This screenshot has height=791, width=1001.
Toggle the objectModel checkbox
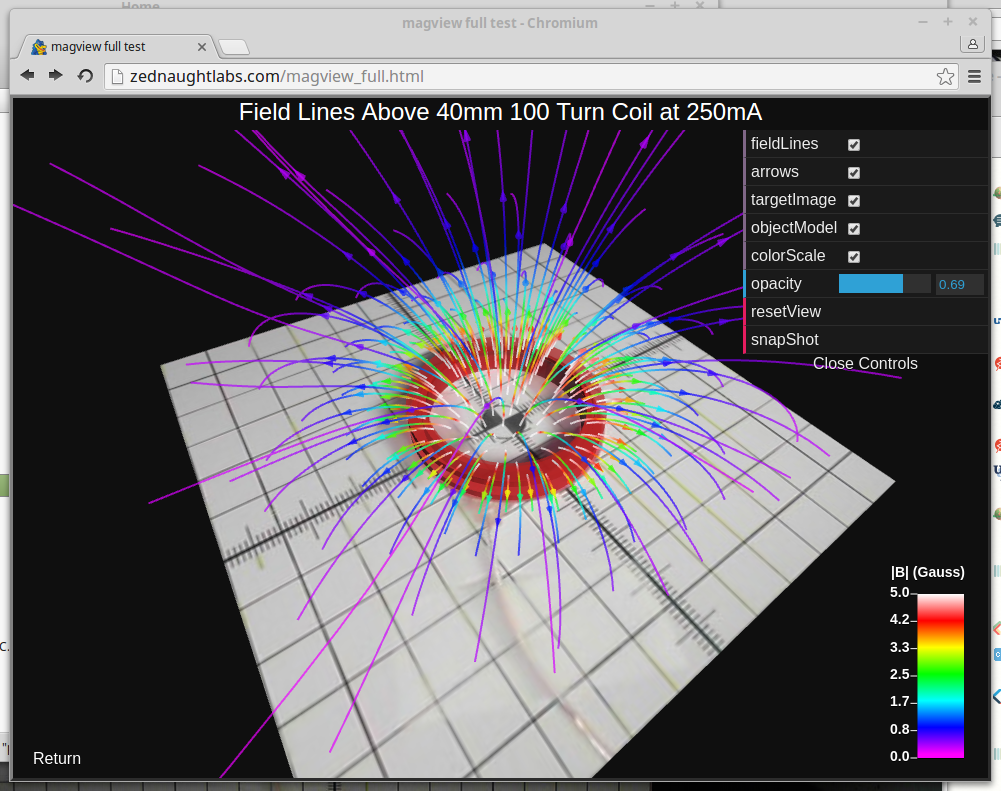coord(854,229)
